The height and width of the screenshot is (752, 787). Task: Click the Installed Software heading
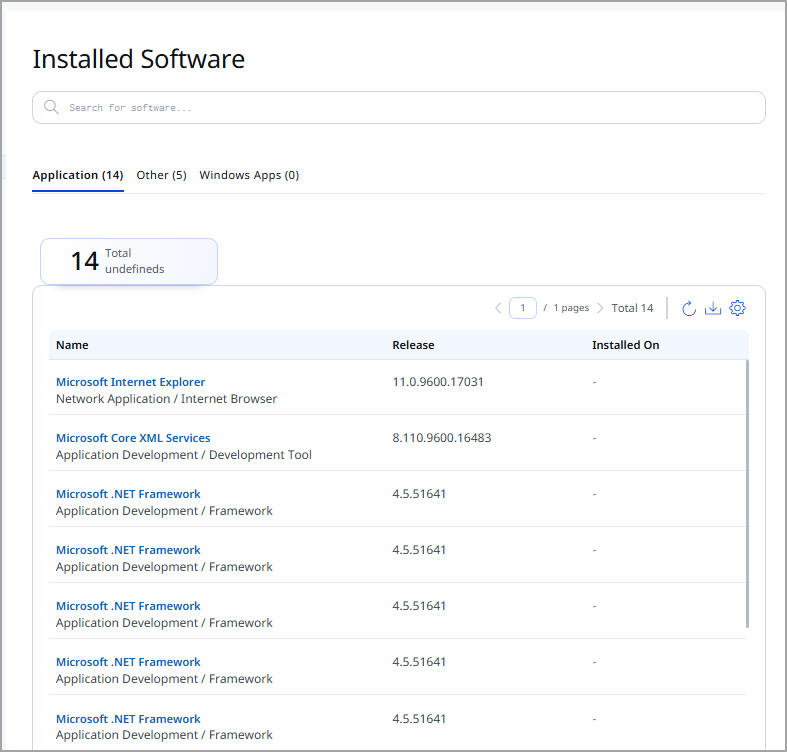click(x=139, y=59)
